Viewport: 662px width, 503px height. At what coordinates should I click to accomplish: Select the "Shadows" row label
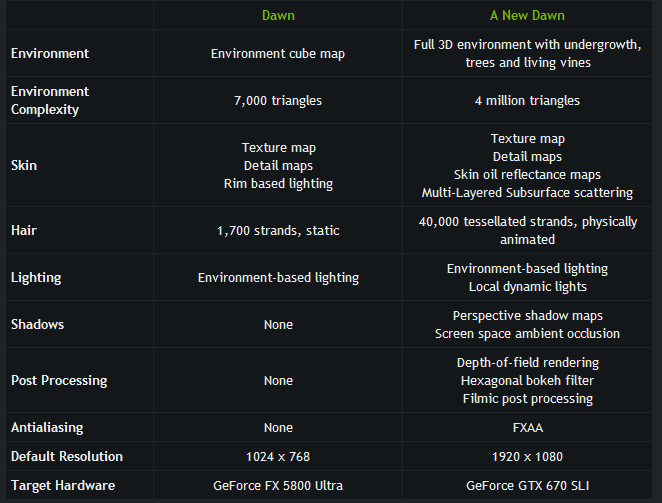click(x=38, y=324)
